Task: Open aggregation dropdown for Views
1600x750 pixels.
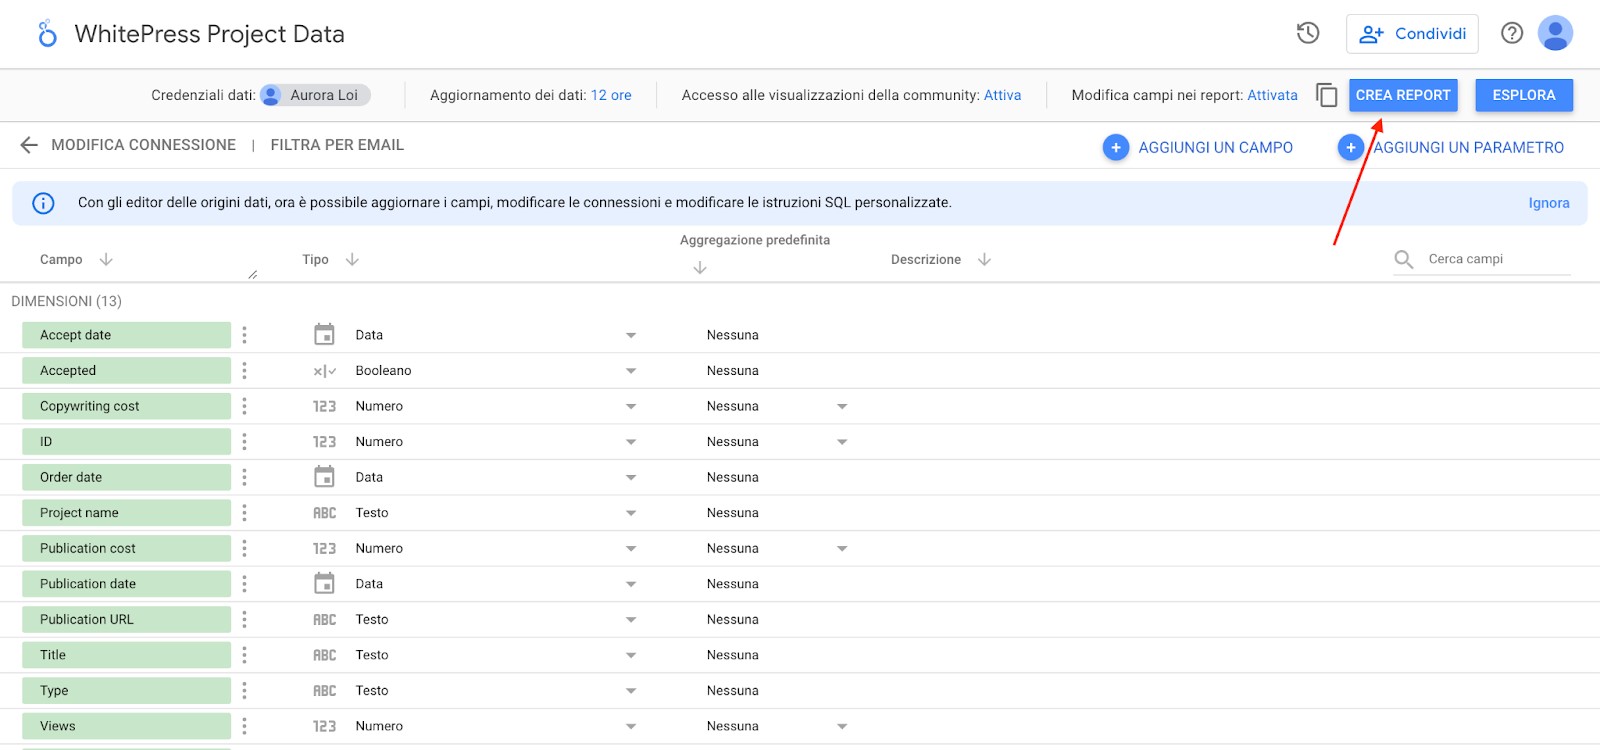Action: 842,726
